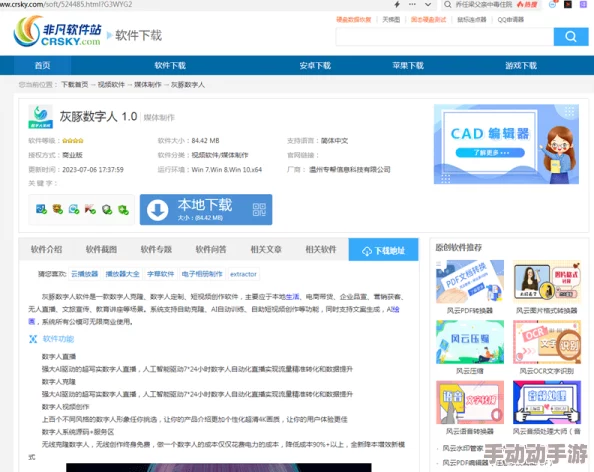Click the 字幕软件 tag link
Image resolution: width=594 pixels, height=472 pixels.
161,274
